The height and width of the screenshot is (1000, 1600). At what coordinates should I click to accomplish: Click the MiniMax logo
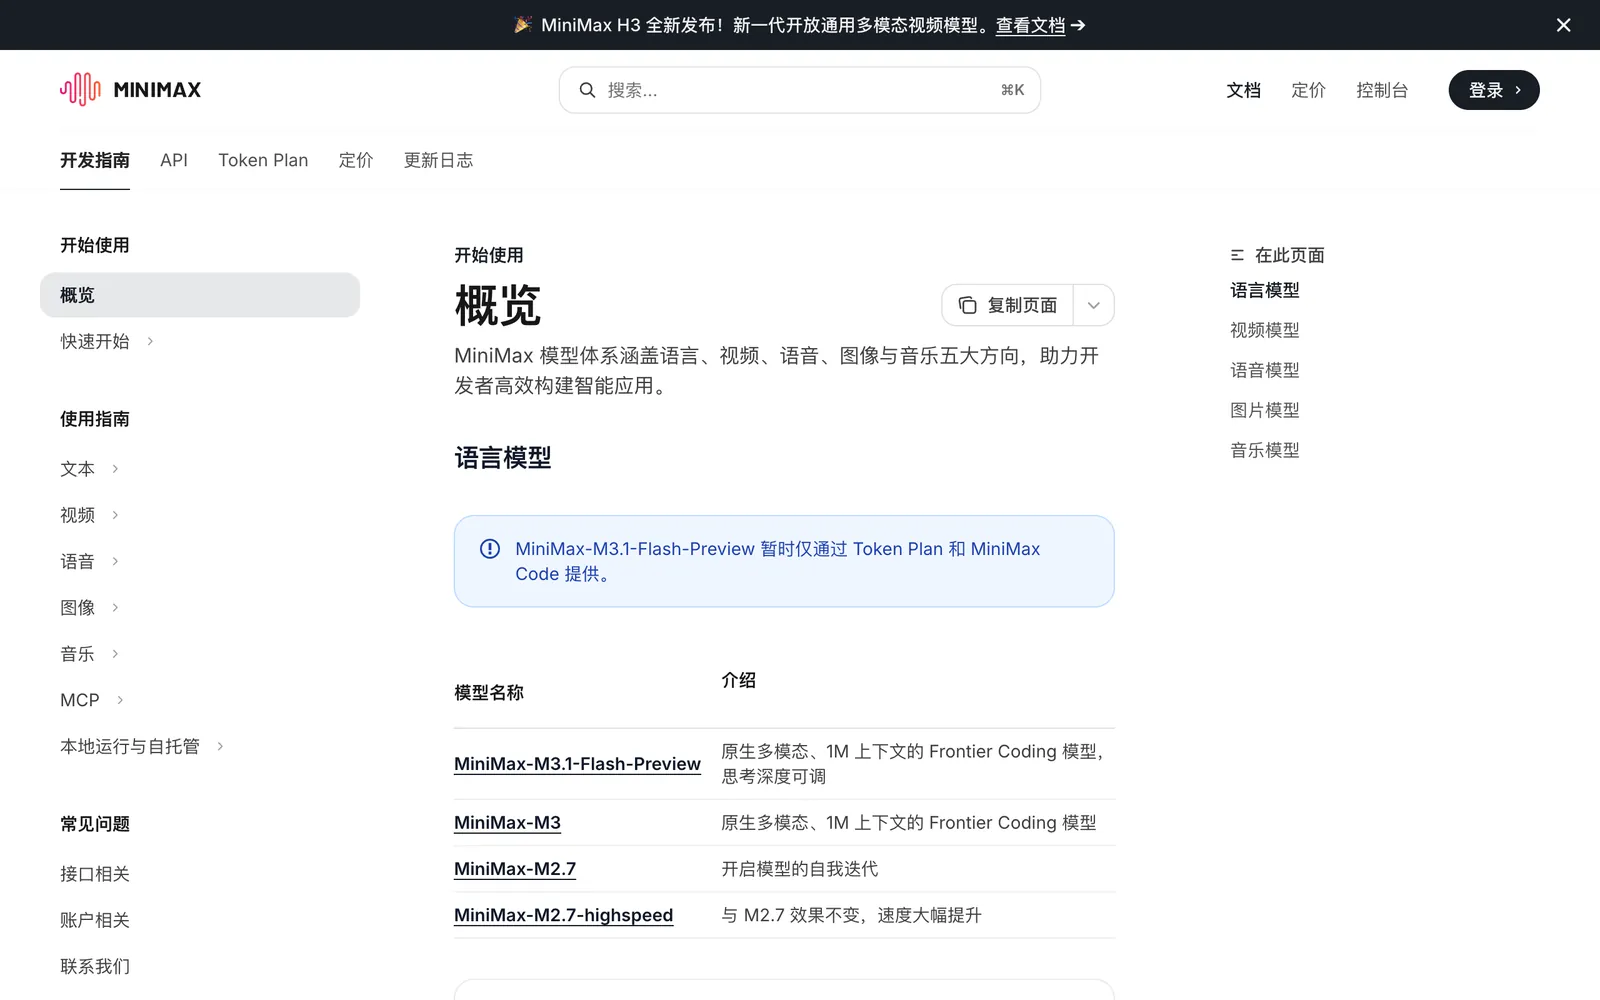130,90
